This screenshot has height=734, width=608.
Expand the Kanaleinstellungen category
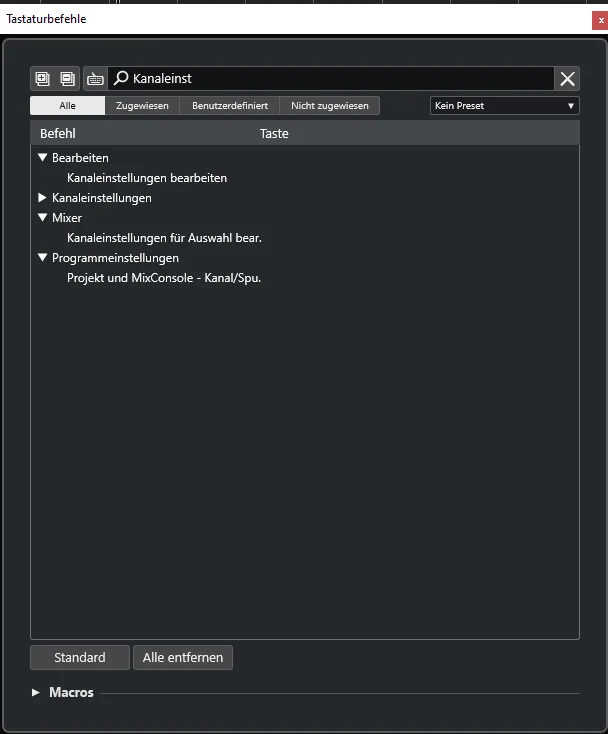[42, 198]
